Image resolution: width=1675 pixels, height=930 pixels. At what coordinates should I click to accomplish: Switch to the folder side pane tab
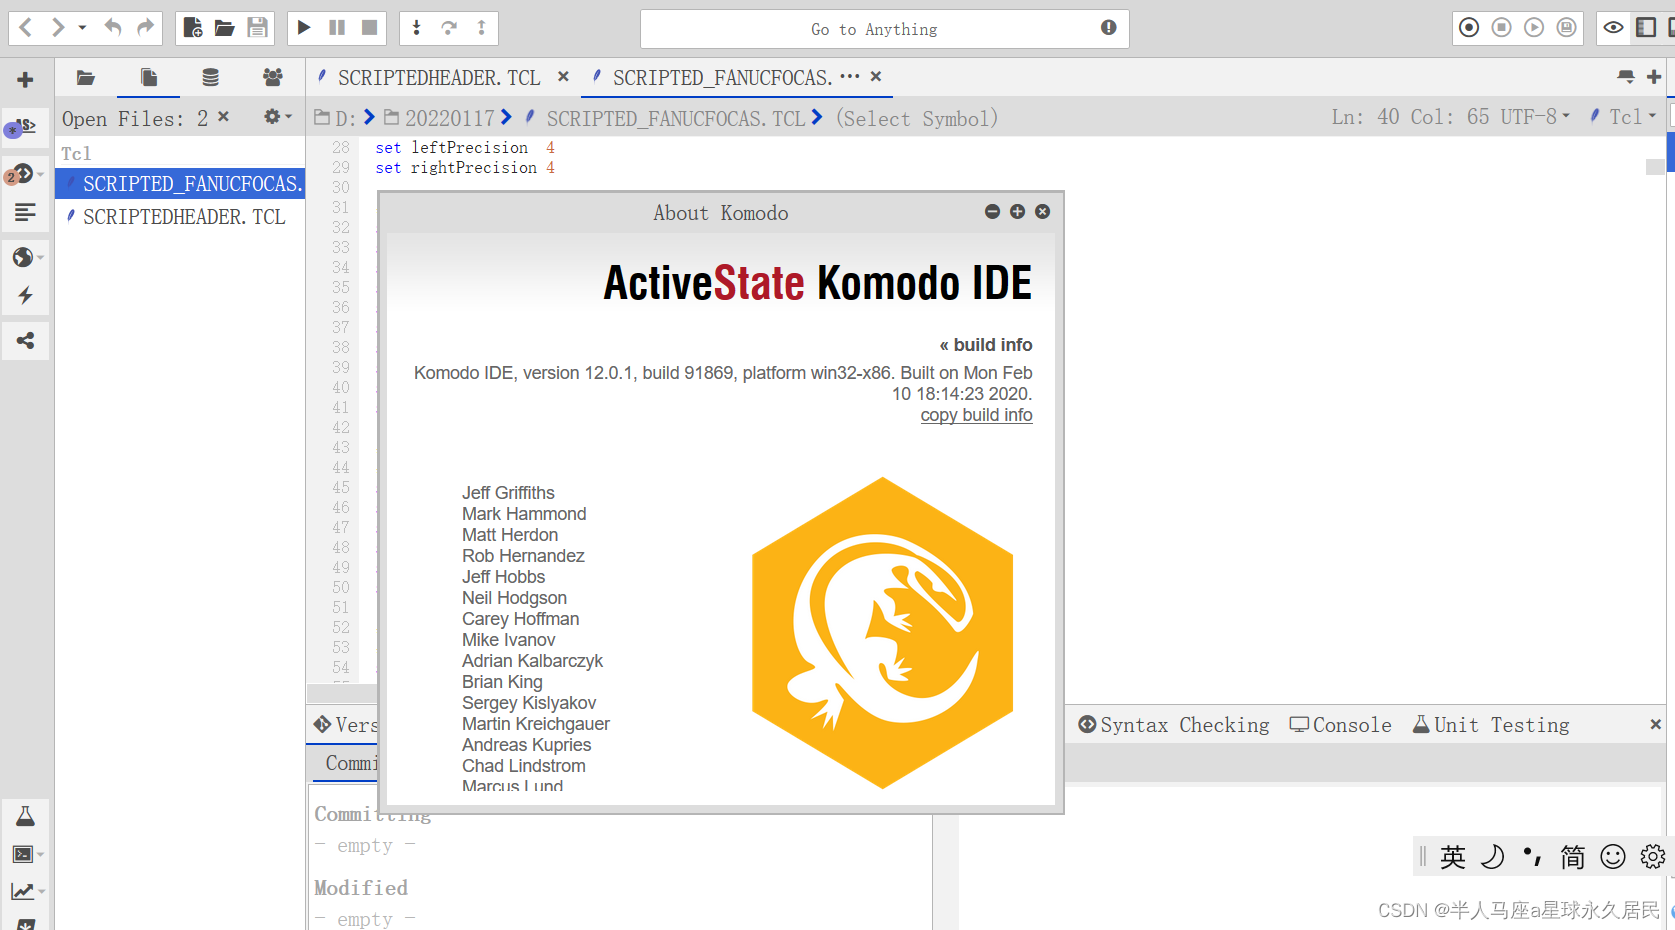tap(86, 77)
